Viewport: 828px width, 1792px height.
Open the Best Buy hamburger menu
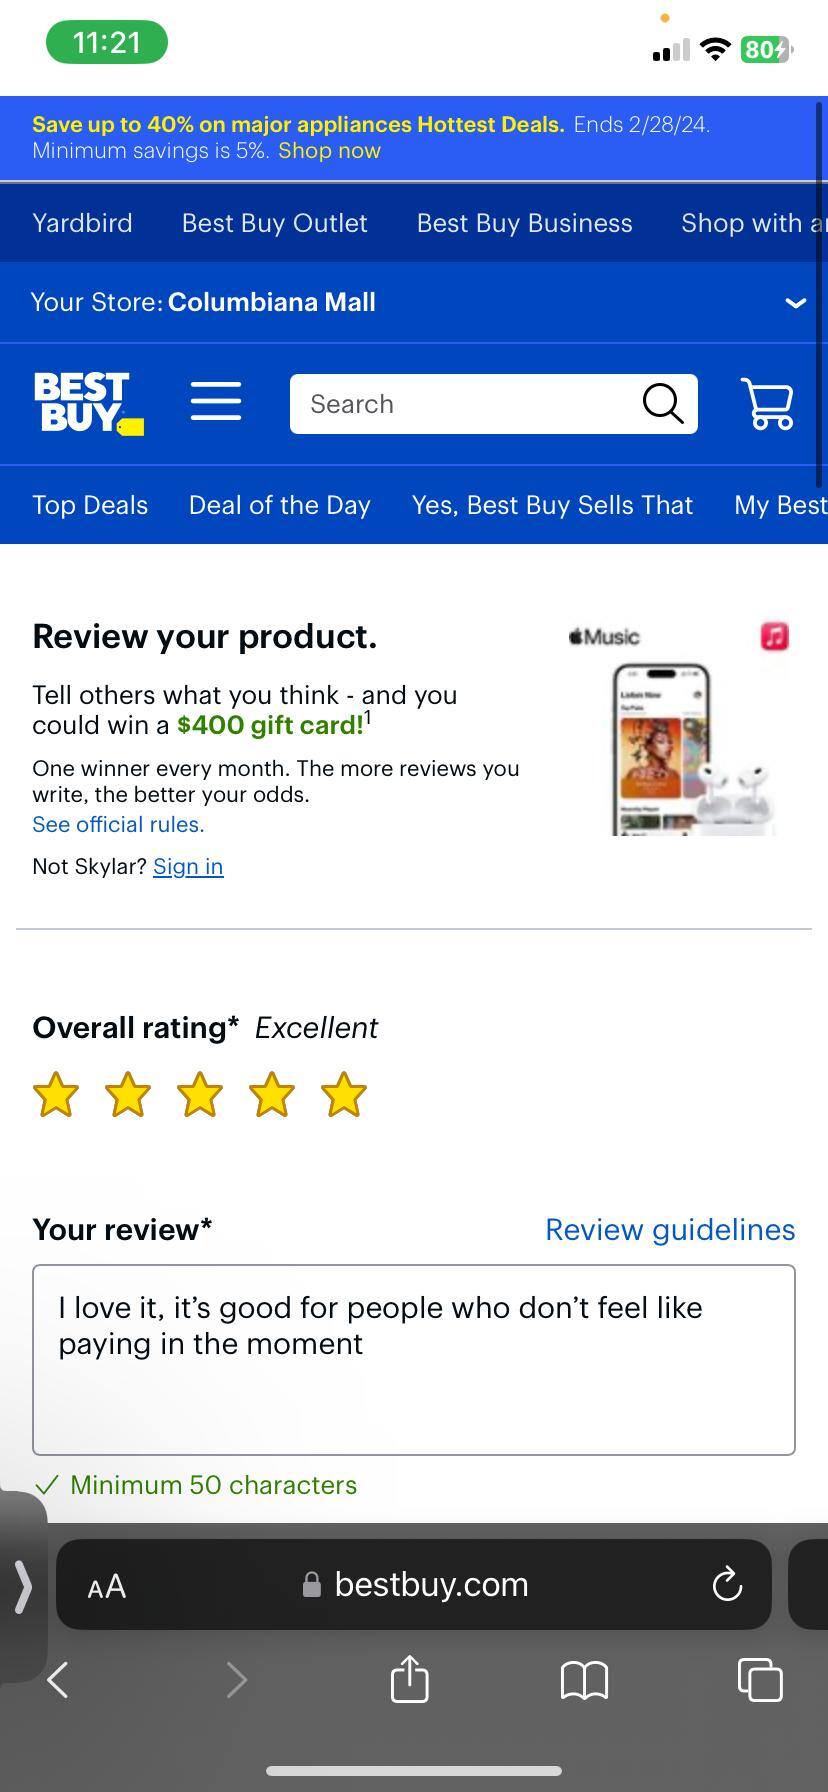point(215,401)
